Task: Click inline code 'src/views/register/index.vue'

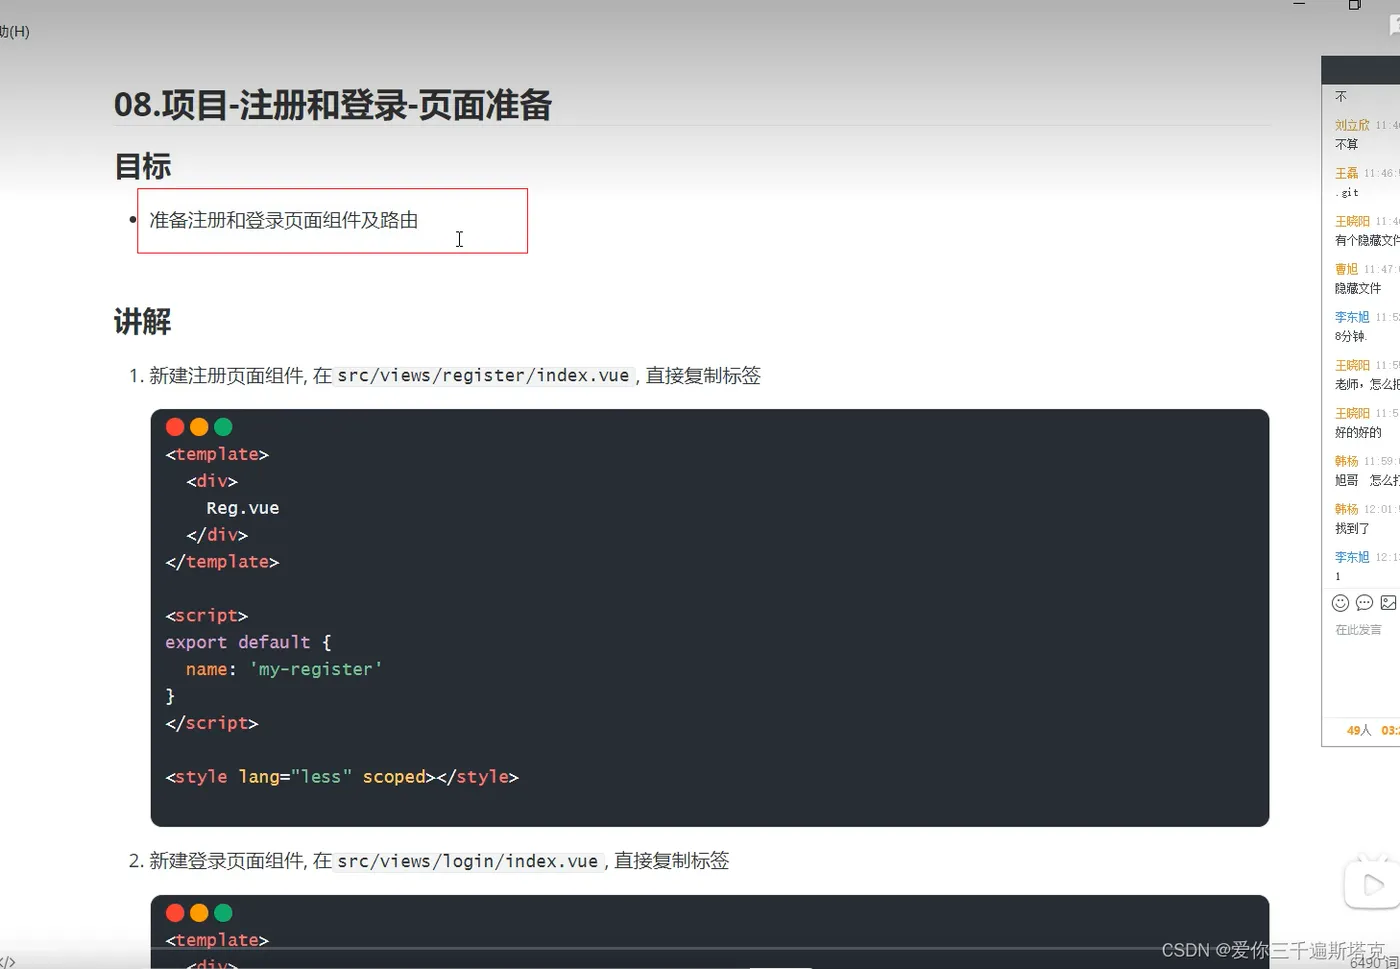Action: [483, 376]
